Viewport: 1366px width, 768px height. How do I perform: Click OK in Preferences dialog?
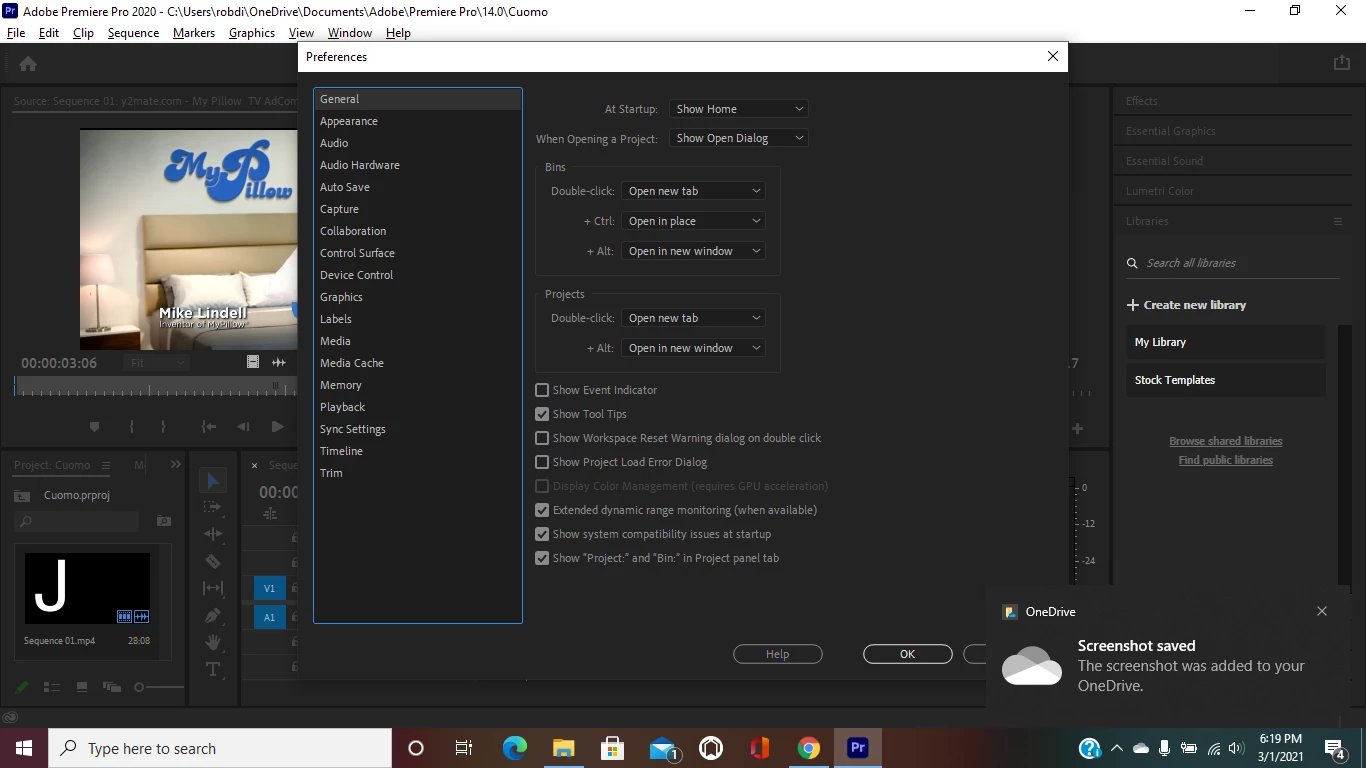pyautogui.click(x=907, y=654)
